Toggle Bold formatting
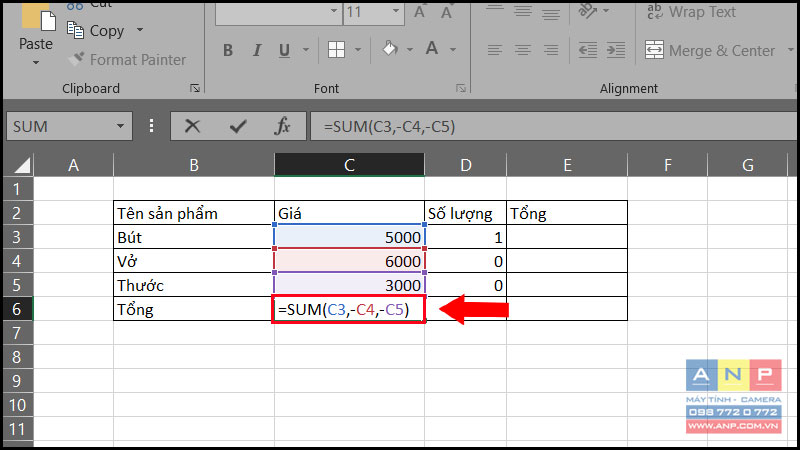This screenshot has width=800, height=450. pos(228,50)
